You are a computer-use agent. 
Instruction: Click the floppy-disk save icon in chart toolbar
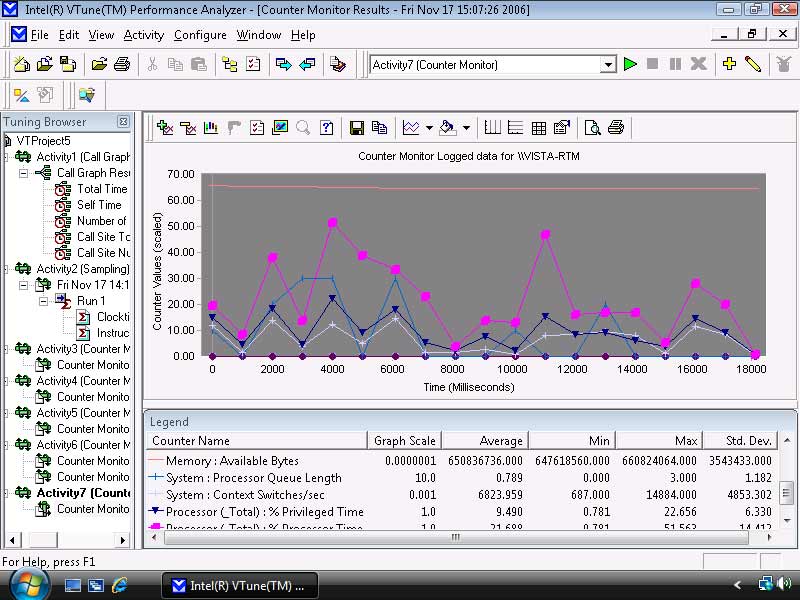point(357,128)
